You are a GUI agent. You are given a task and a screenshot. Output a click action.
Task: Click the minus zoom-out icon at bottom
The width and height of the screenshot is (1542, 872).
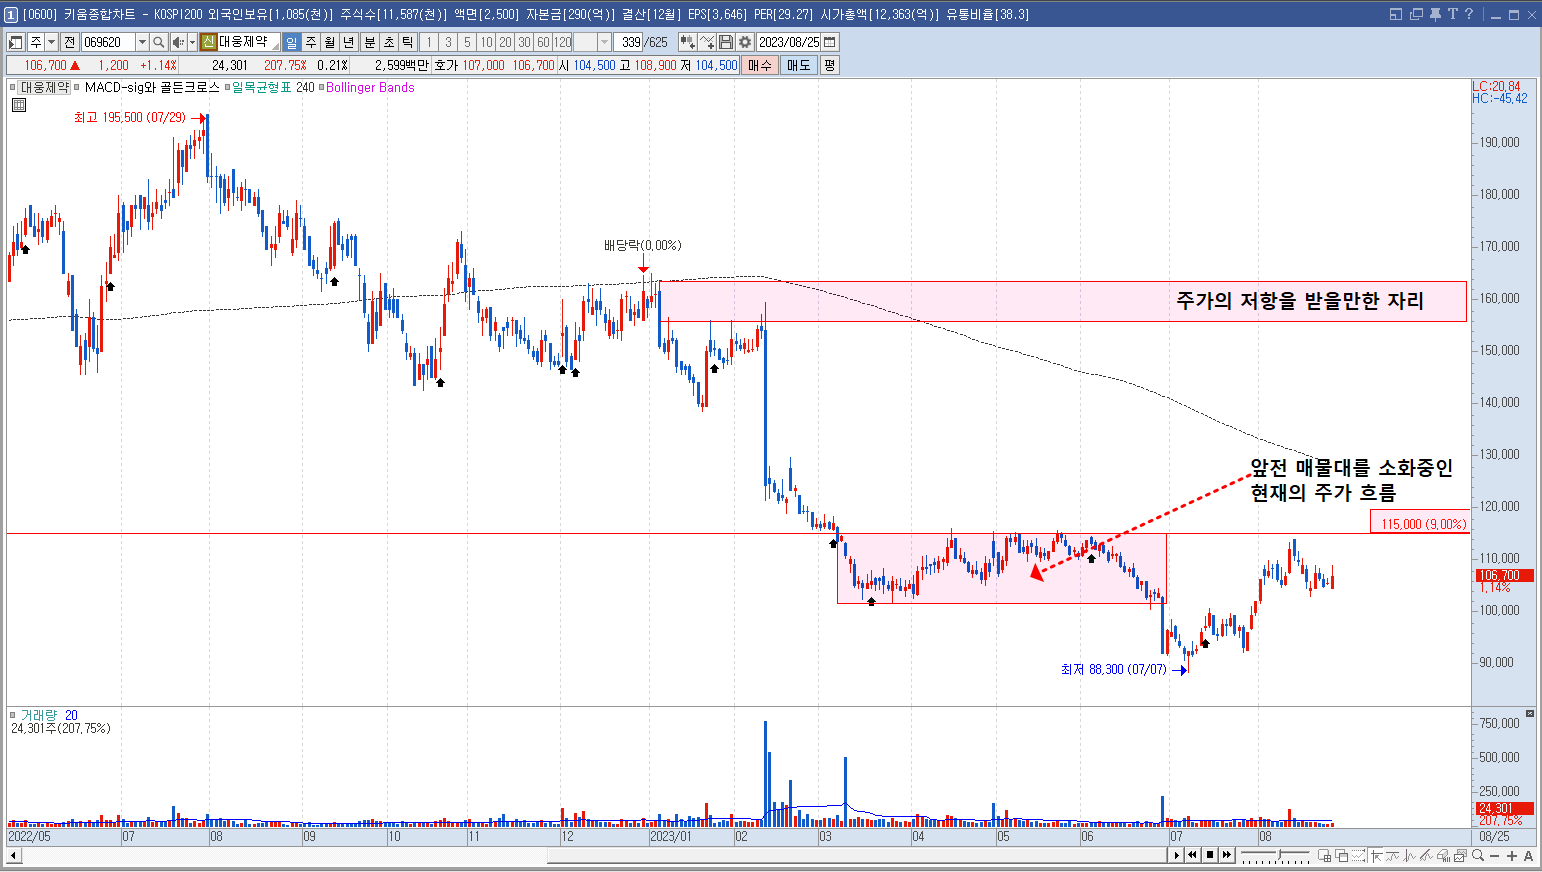1494,855
